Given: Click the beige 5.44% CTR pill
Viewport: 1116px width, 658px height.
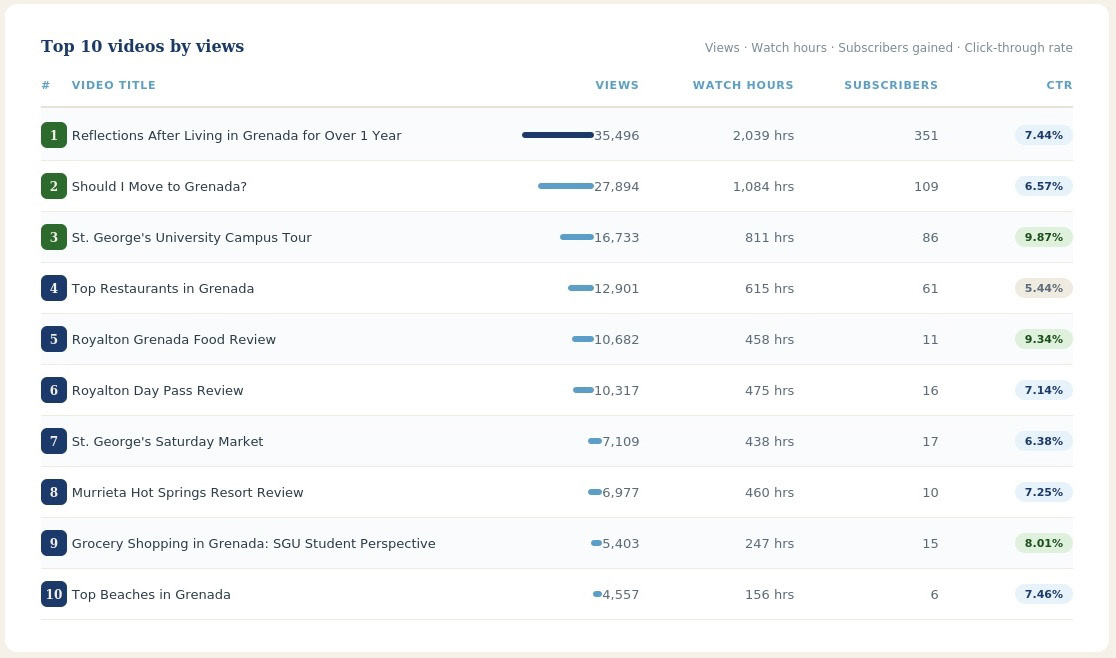Looking at the screenshot, I should coord(1043,288).
